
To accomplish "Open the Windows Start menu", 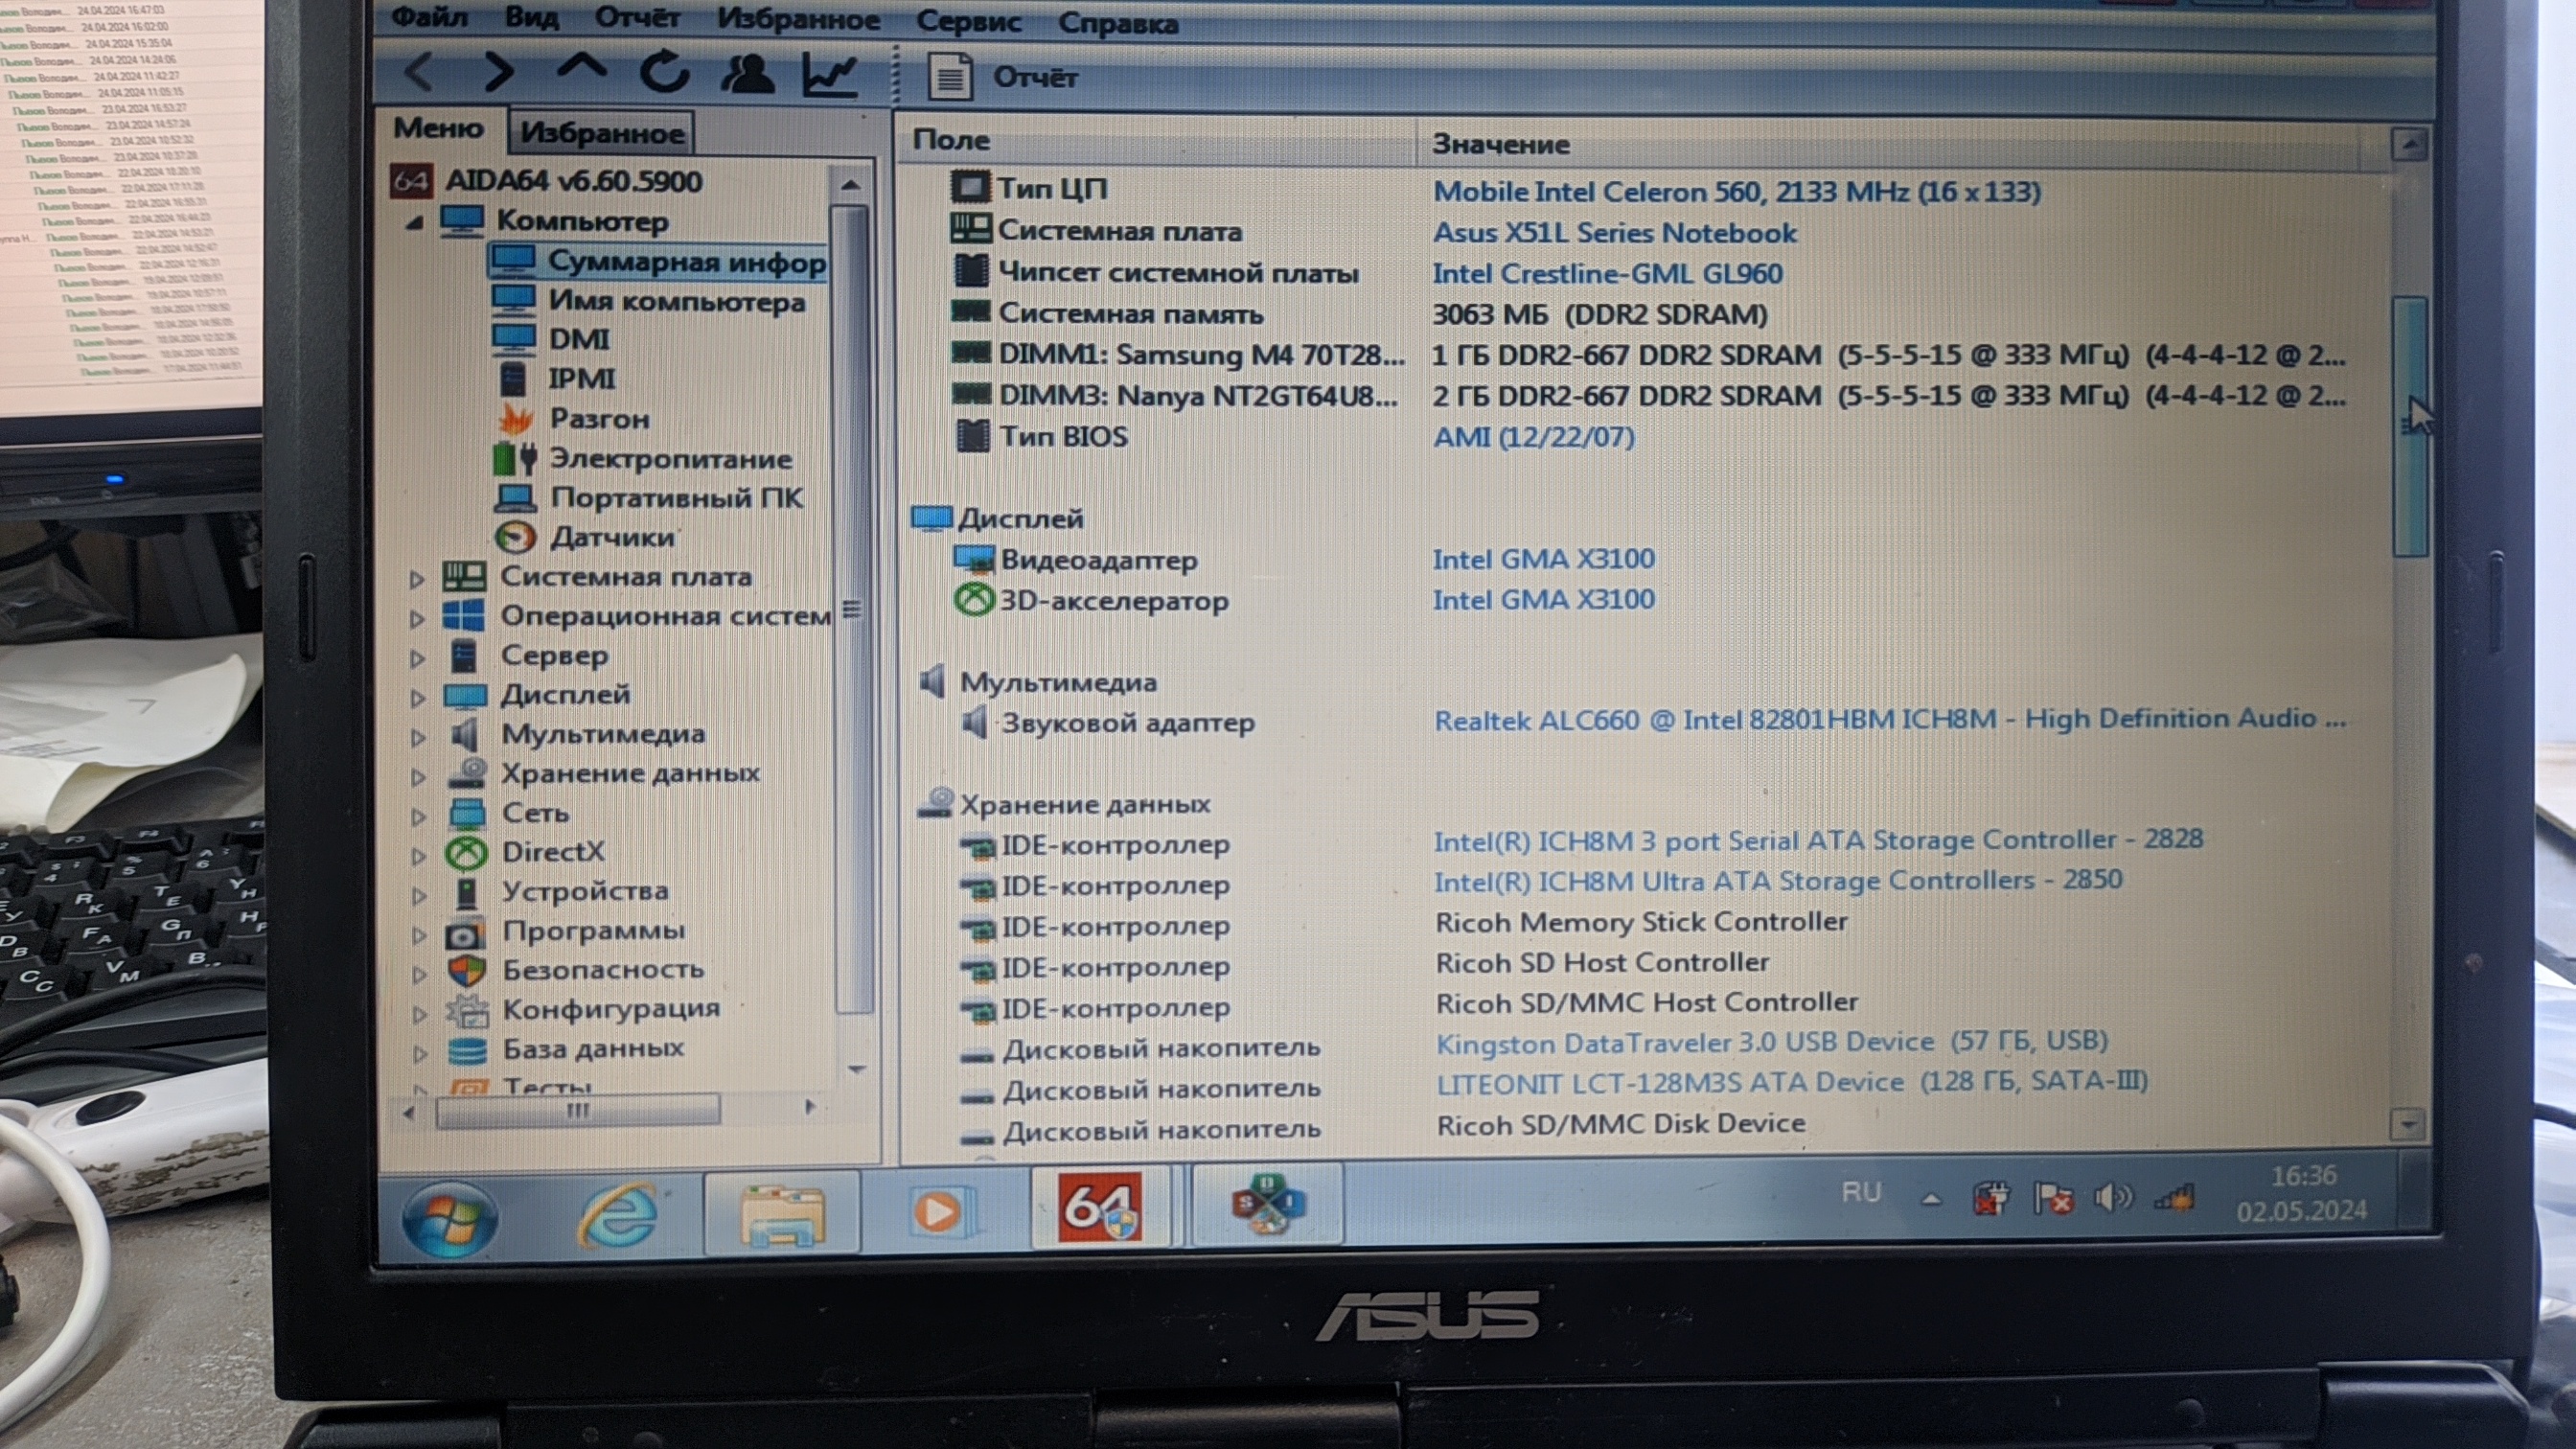I will click(450, 1217).
